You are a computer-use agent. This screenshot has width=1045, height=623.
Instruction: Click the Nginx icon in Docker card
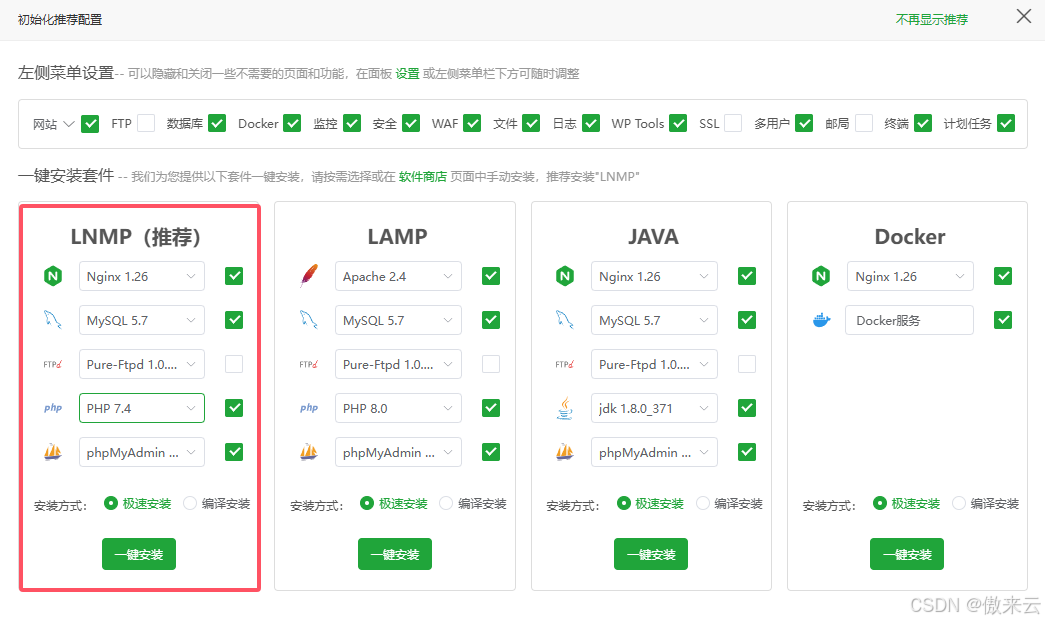tap(821, 276)
